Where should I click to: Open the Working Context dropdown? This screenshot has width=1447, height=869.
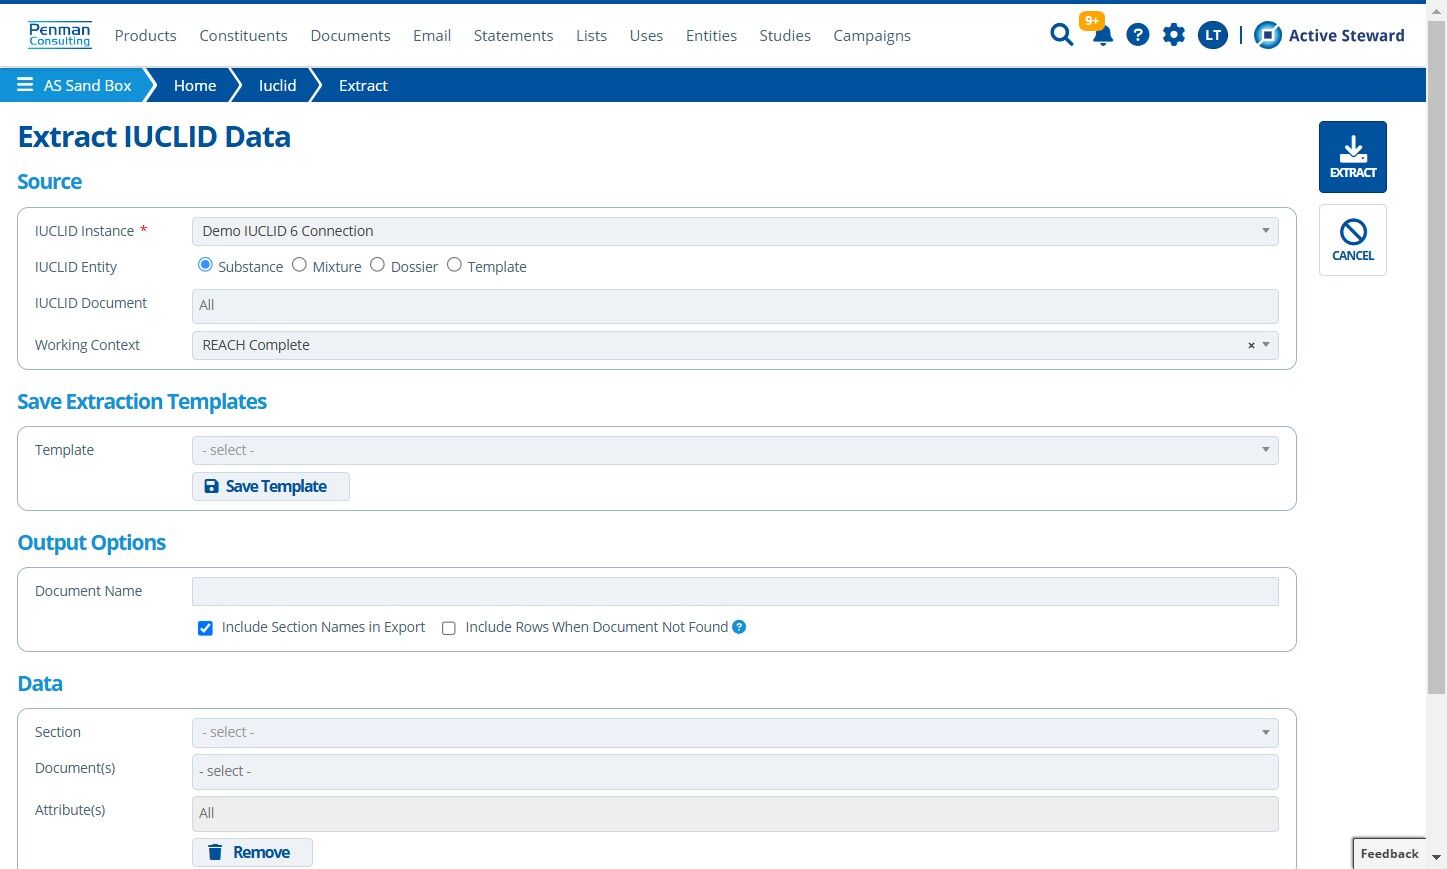pyautogui.click(x=735, y=345)
